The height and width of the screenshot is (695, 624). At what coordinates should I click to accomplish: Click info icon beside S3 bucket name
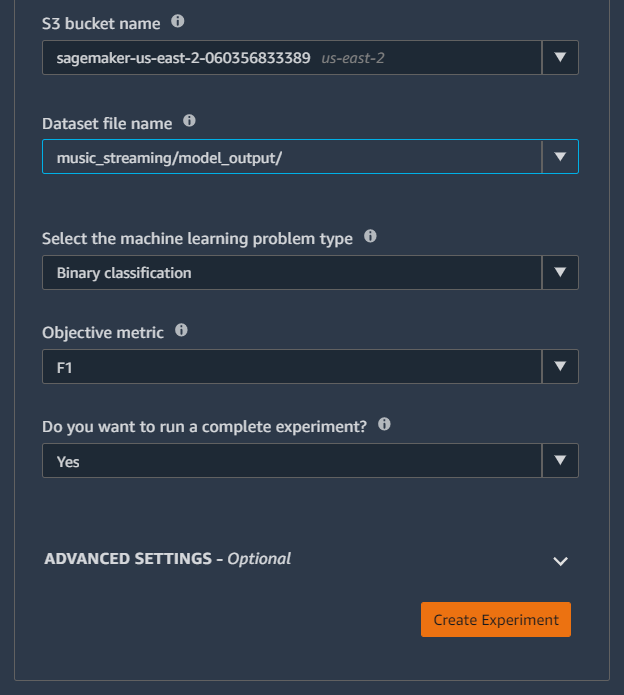click(178, 21)
